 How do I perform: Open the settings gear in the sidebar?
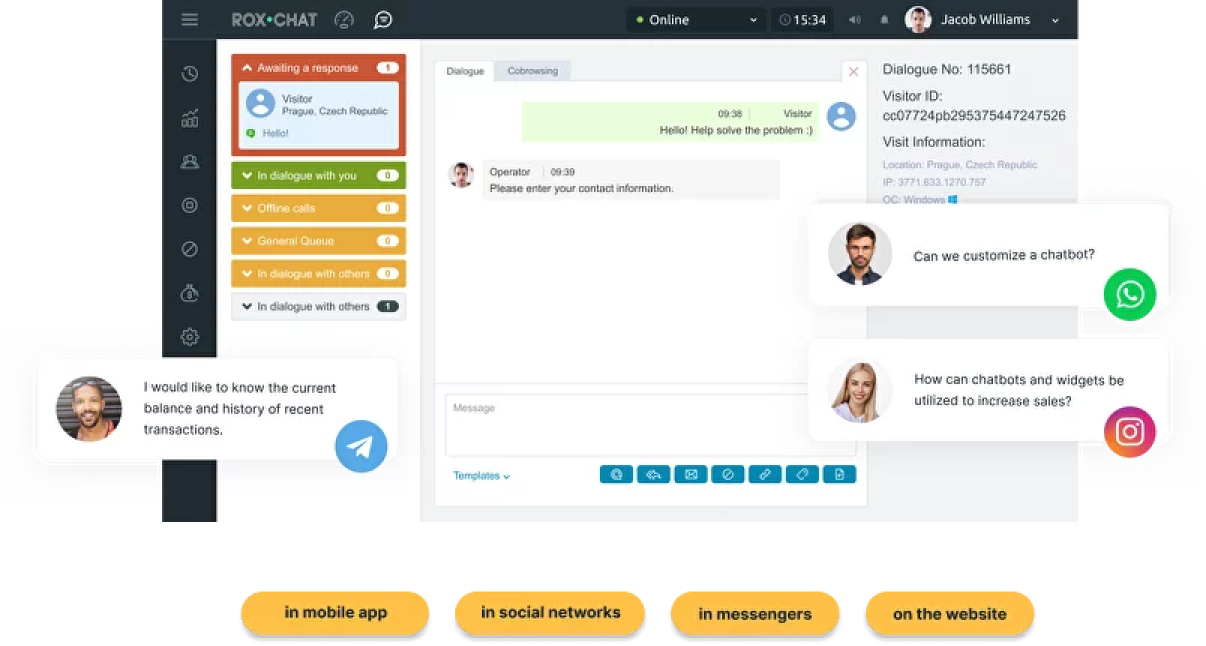click(x=190, y=337)
